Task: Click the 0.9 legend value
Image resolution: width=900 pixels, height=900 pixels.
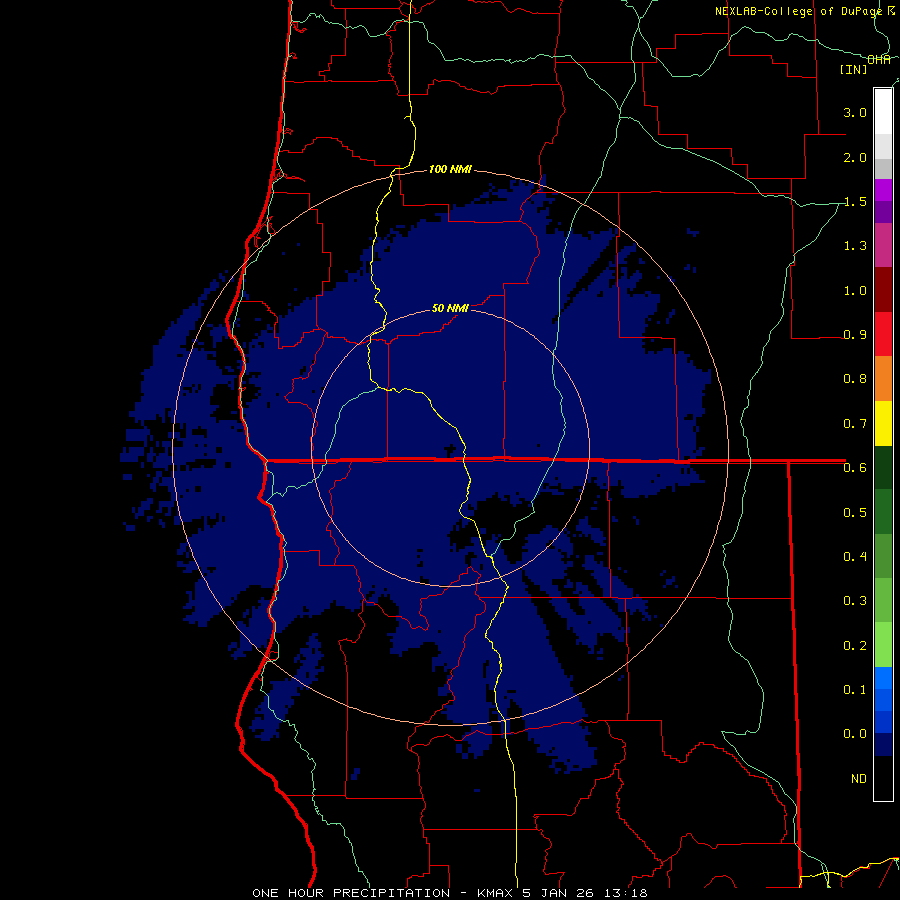Action: click(x=855, y=335)
